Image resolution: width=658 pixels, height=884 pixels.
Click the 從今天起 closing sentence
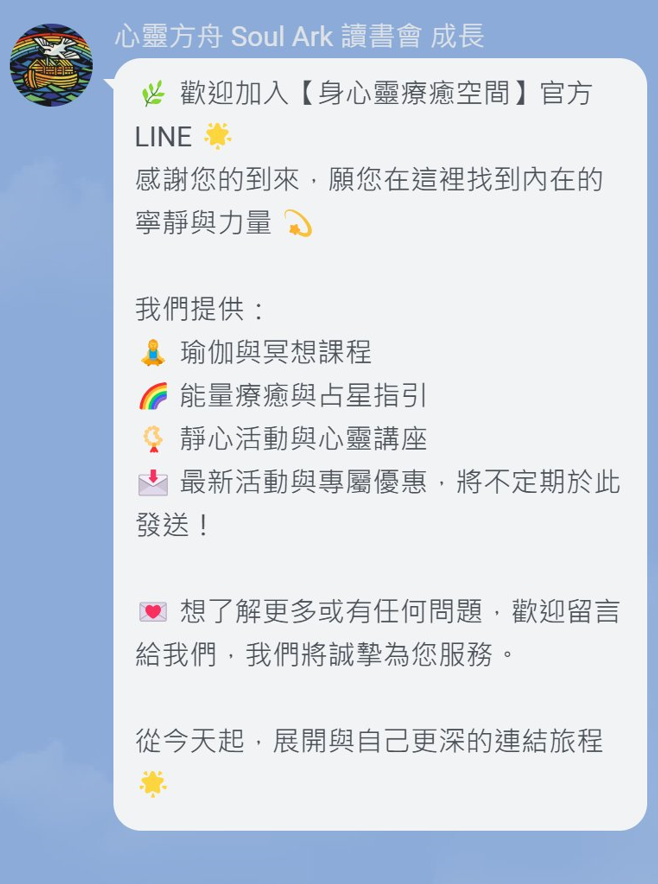369,741
